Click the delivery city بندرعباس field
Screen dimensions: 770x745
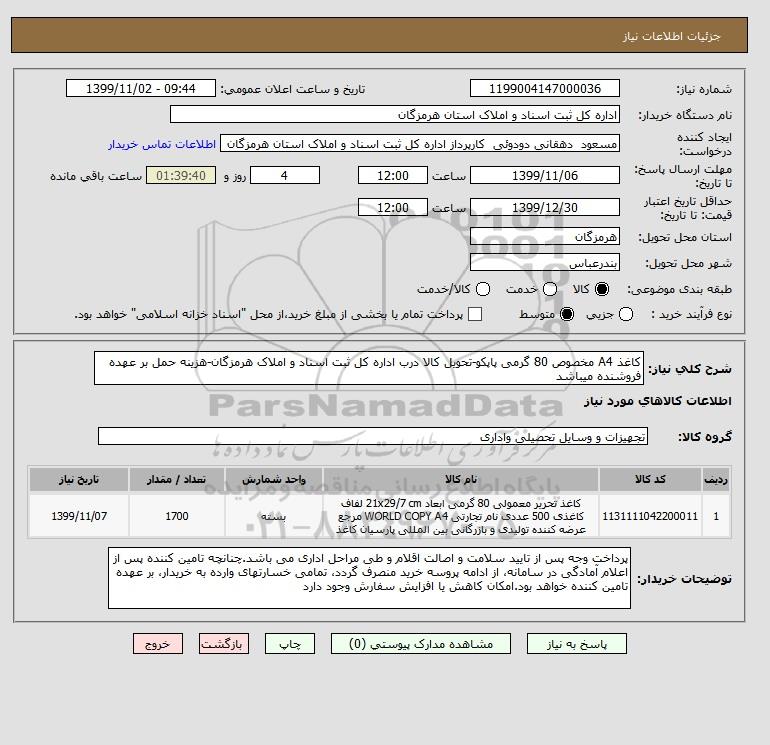tap(545, 262)
